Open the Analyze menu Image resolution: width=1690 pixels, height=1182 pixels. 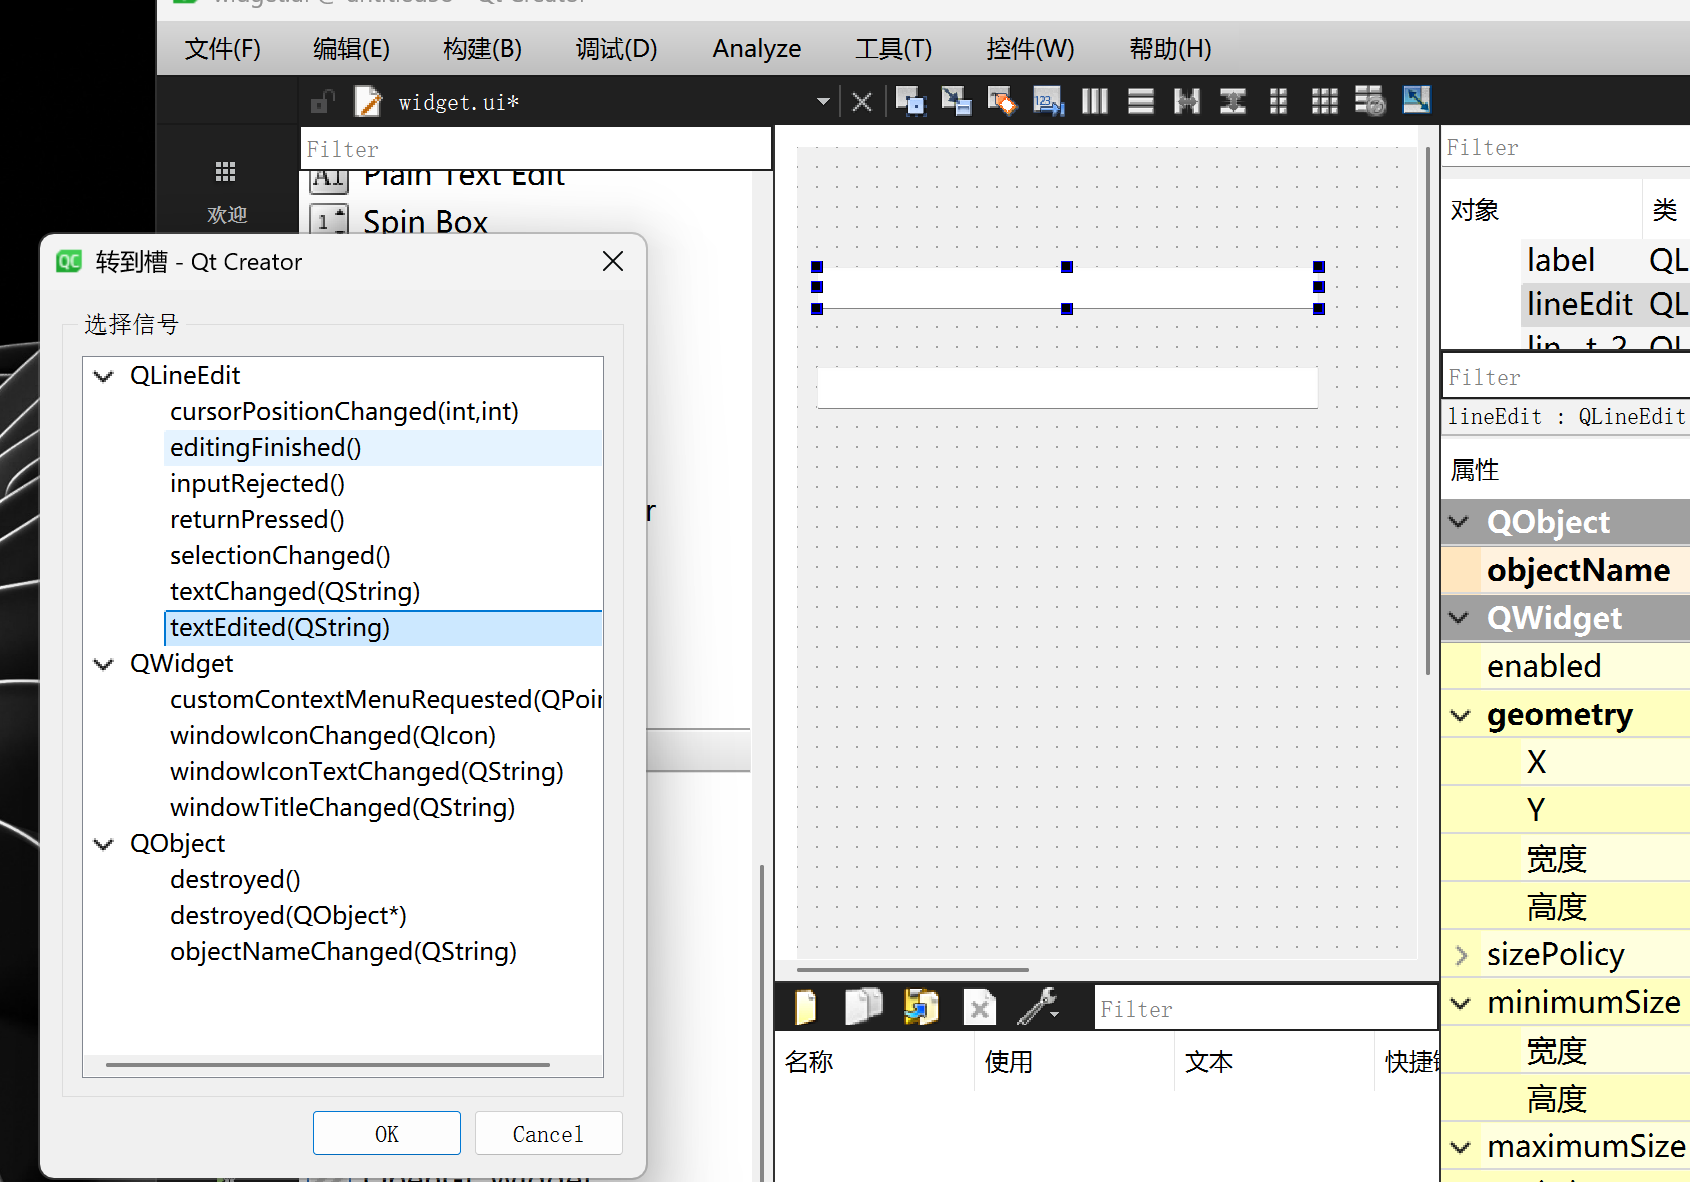tap(757, 49)
